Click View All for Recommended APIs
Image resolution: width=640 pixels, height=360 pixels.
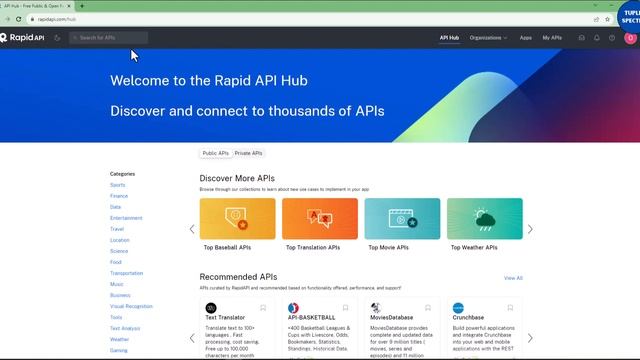tap(513, 278)
